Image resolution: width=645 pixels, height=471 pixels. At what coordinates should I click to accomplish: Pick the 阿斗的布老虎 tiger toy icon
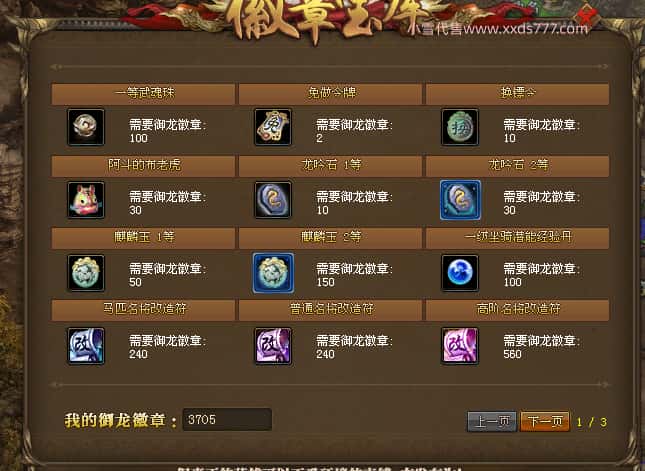pyautogui.click(x=86, y=200)
